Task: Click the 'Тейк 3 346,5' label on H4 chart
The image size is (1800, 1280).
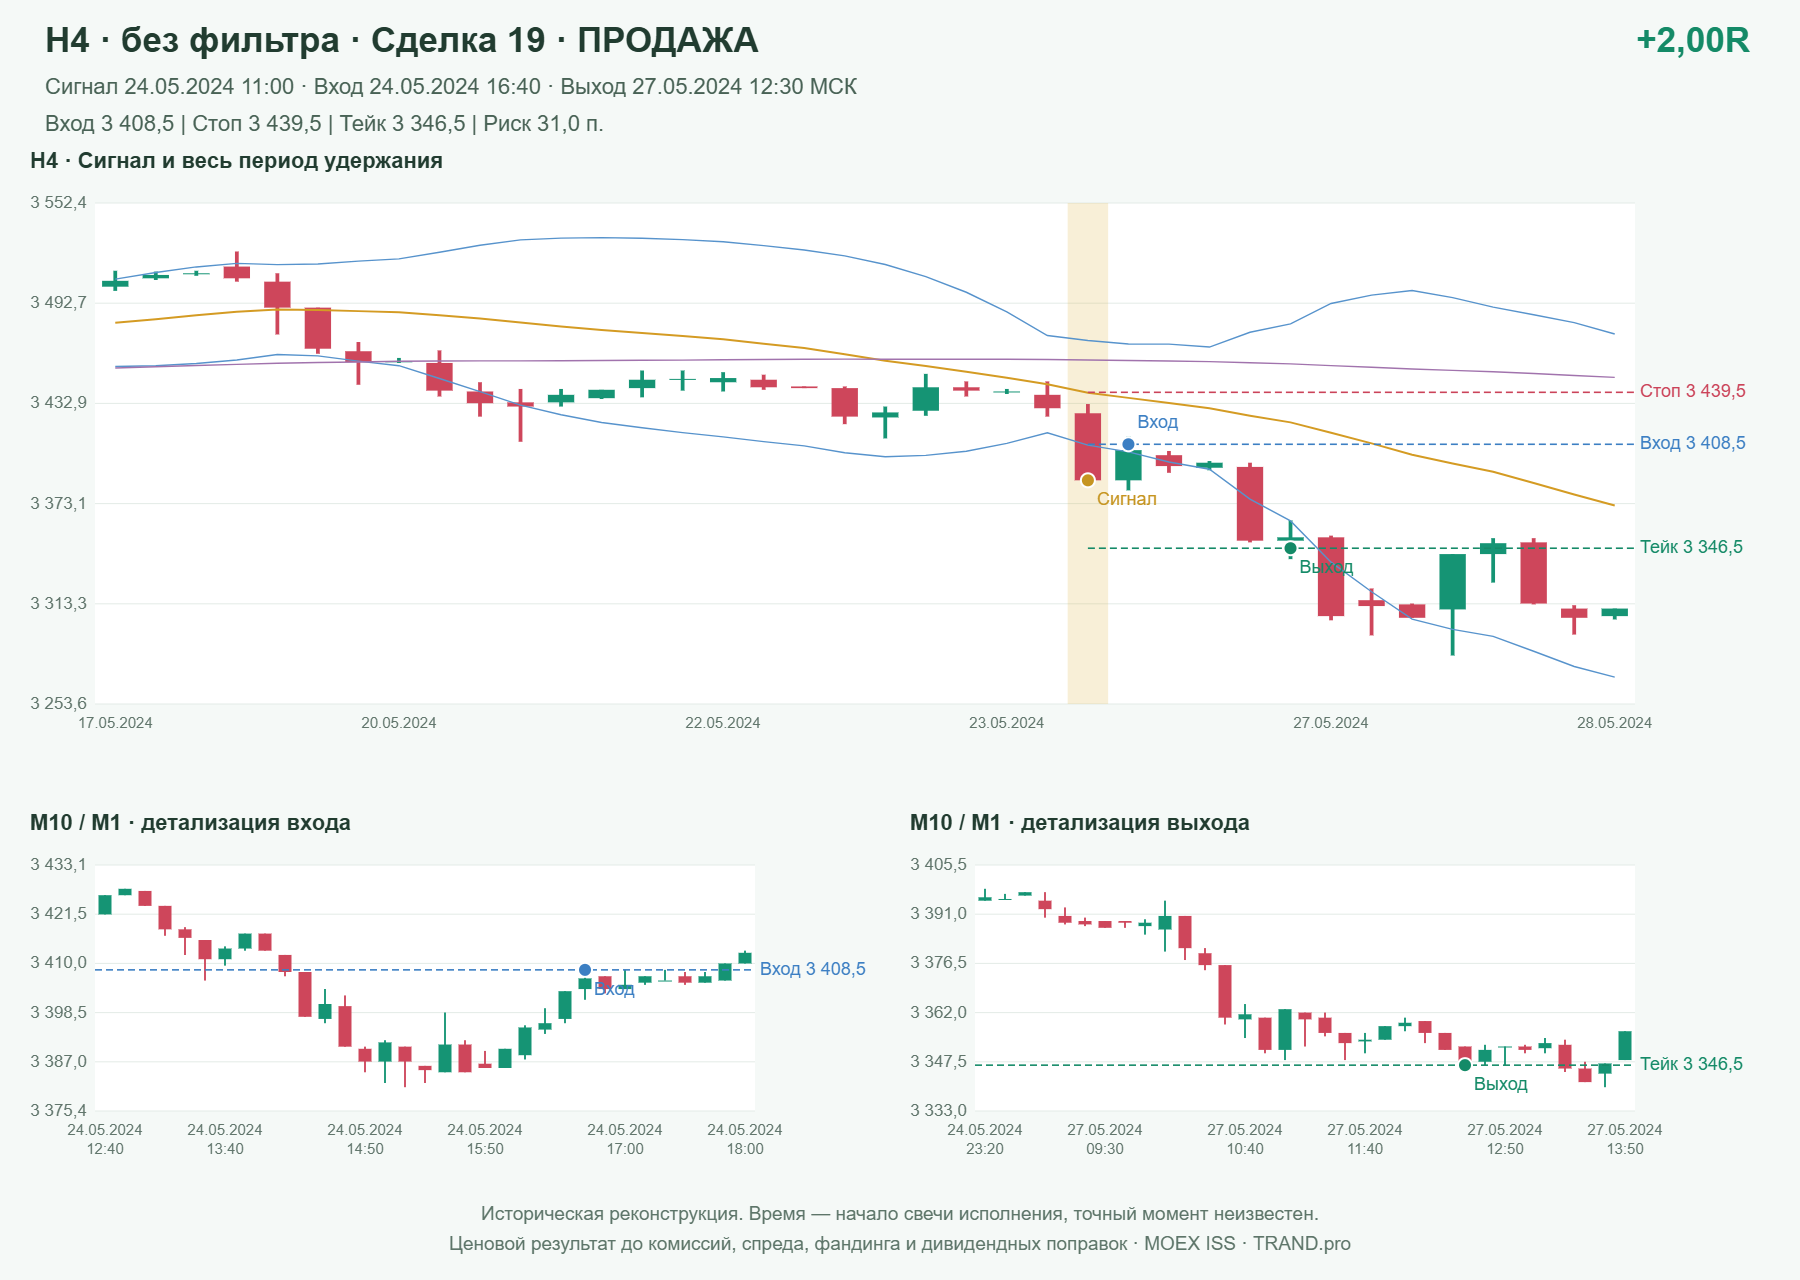Action: (x=1691, y=547)
